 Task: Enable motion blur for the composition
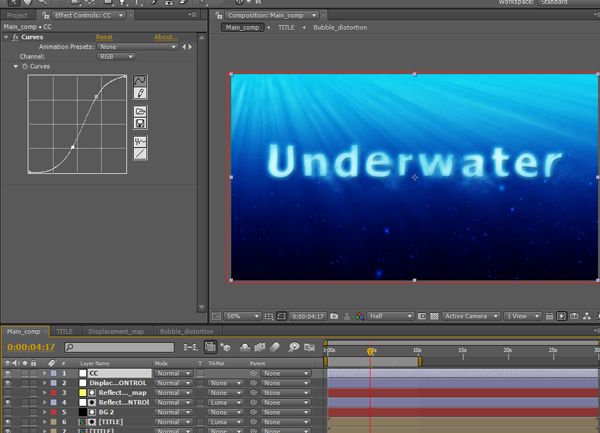point(275,347)
